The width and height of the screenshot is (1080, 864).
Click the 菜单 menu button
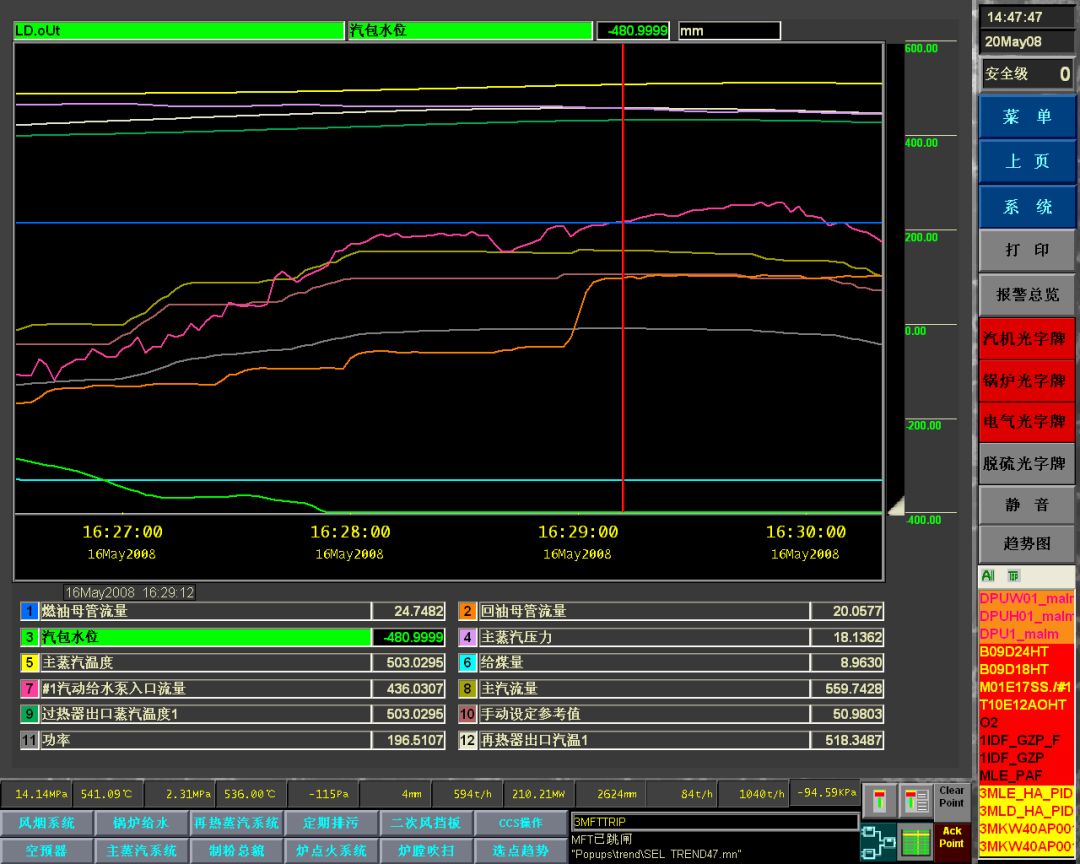pyautogui.click(x=1026, y=116)
